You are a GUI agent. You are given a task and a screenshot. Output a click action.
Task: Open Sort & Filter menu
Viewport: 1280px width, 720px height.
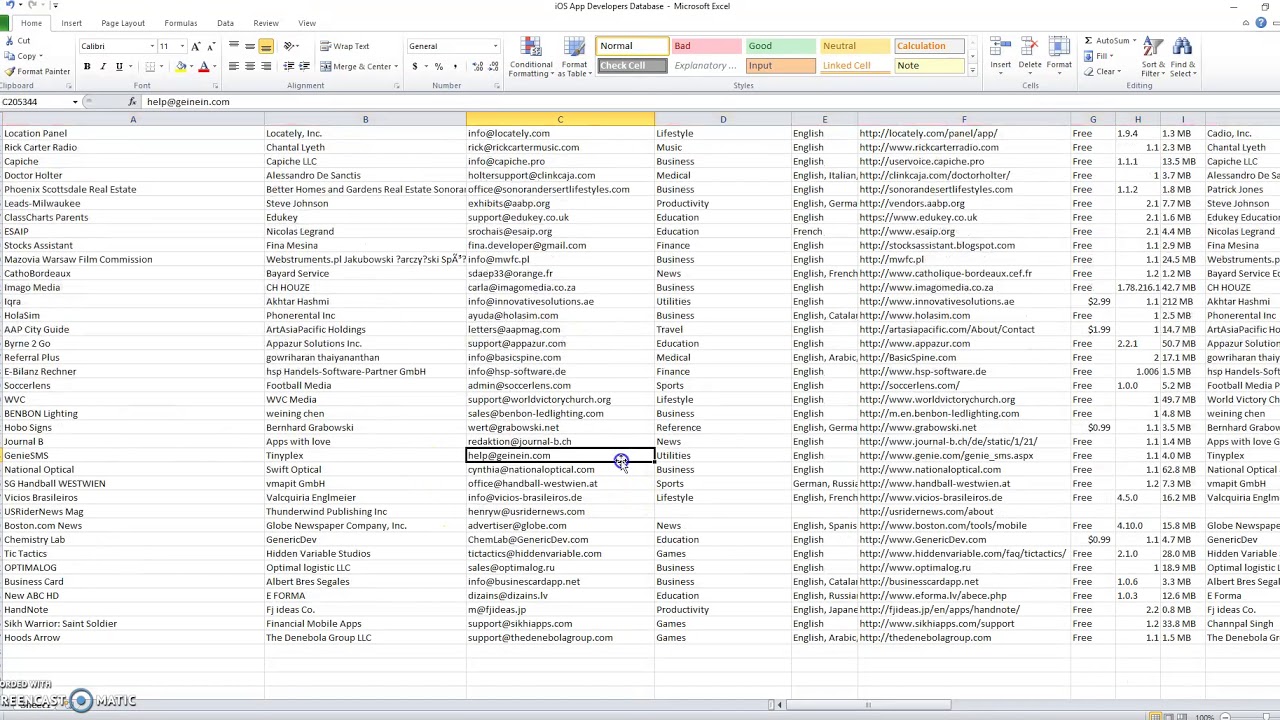pyautogui.click(x=1153, y=58)
